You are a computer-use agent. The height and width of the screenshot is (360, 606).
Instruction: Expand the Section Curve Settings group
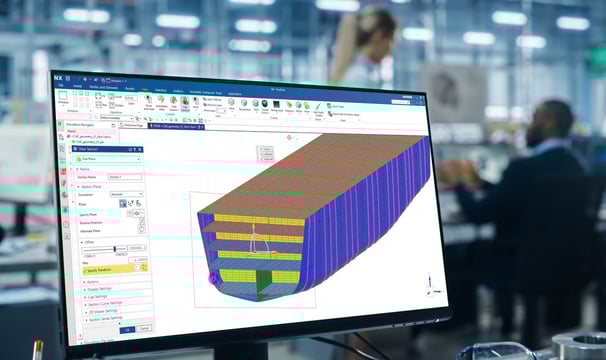click(x=103, y=304)
